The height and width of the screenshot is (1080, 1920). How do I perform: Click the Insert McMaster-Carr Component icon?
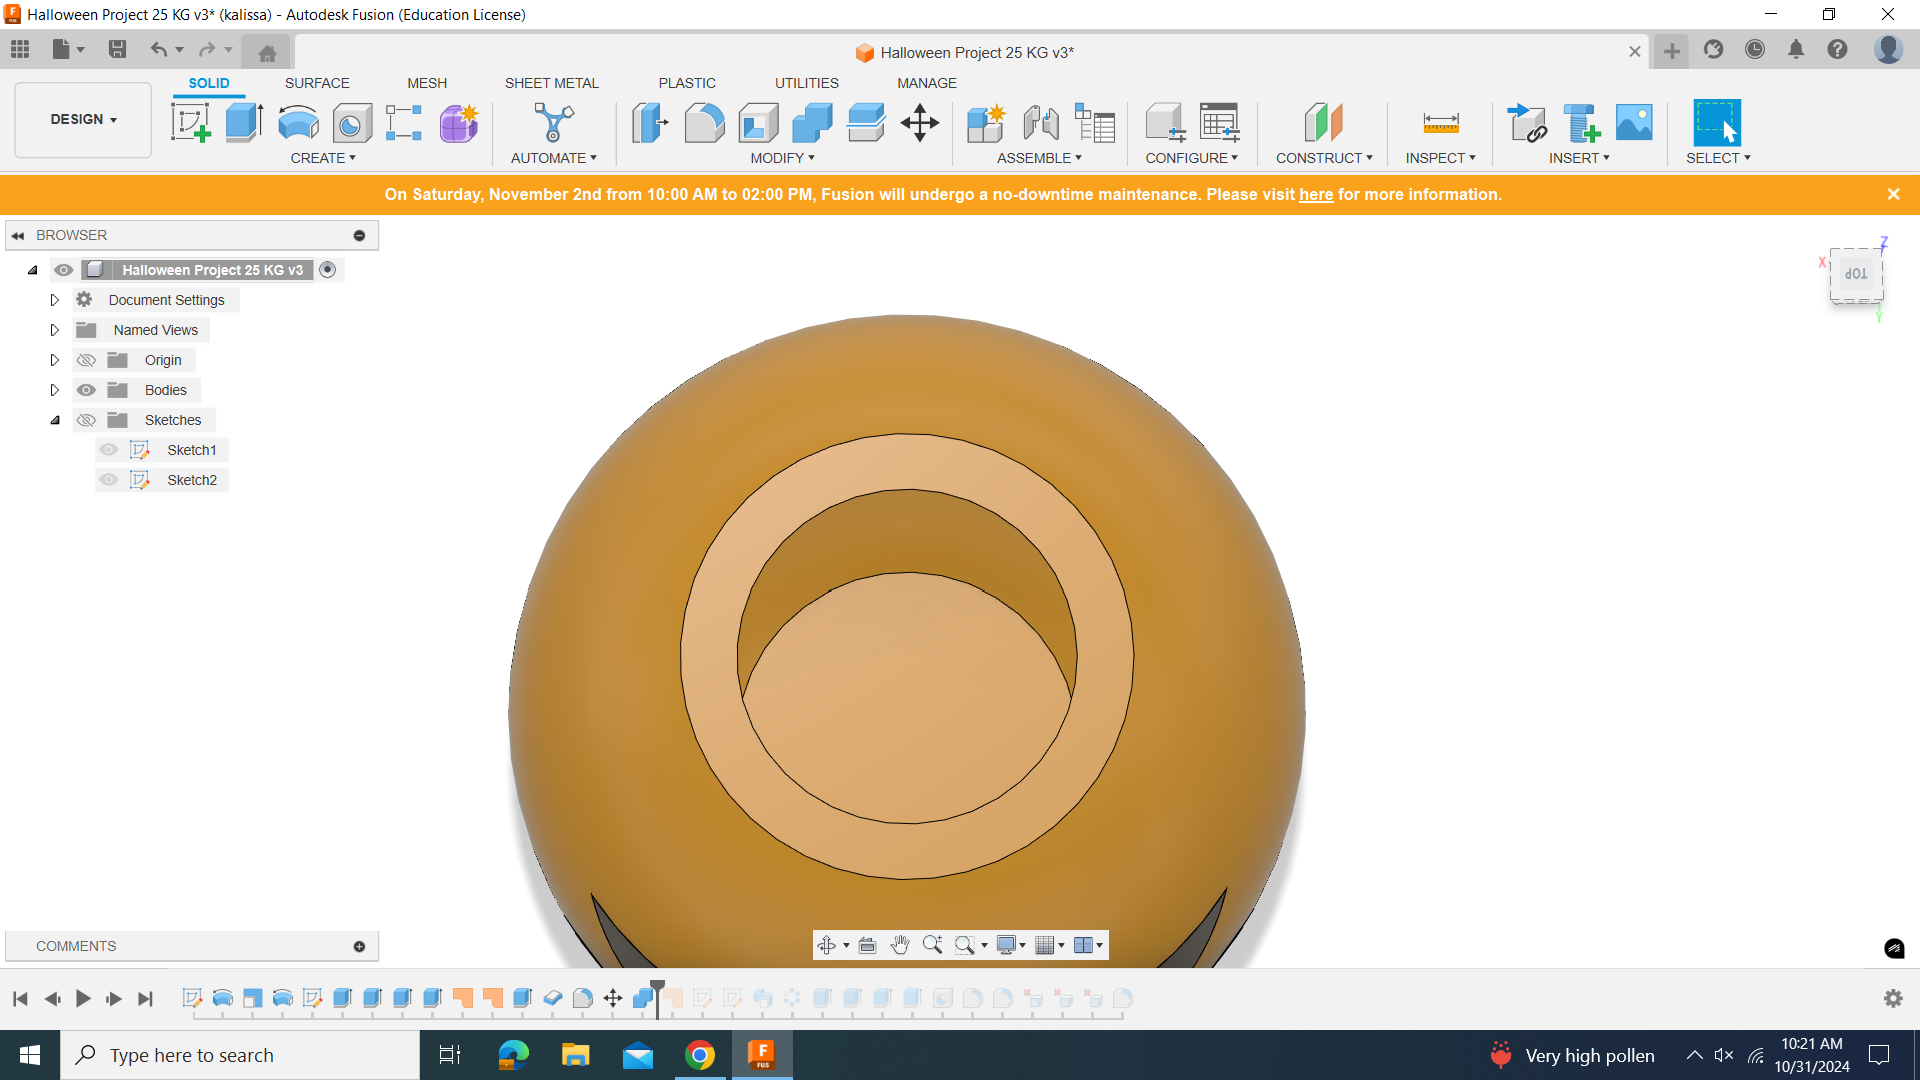[x=1581, y=123]
